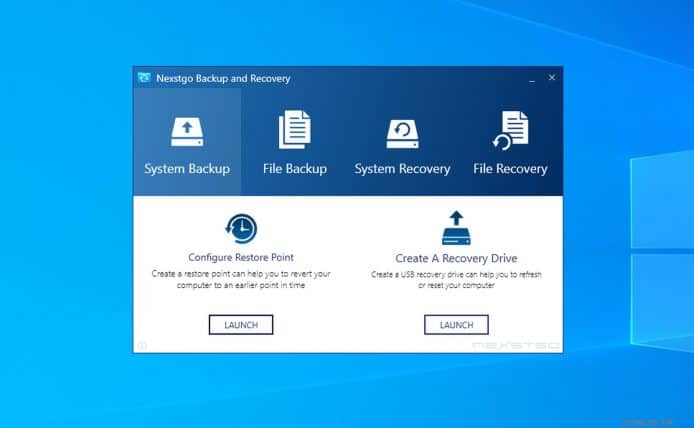Go to the File Recovery tab label

point(510,169)
